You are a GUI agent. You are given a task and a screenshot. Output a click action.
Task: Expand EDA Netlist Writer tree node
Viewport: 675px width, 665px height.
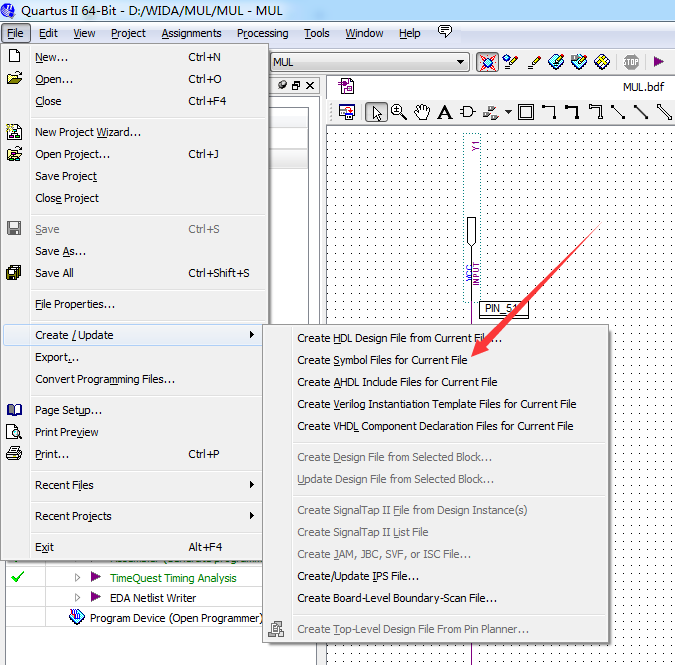click(x=77, y=597)
